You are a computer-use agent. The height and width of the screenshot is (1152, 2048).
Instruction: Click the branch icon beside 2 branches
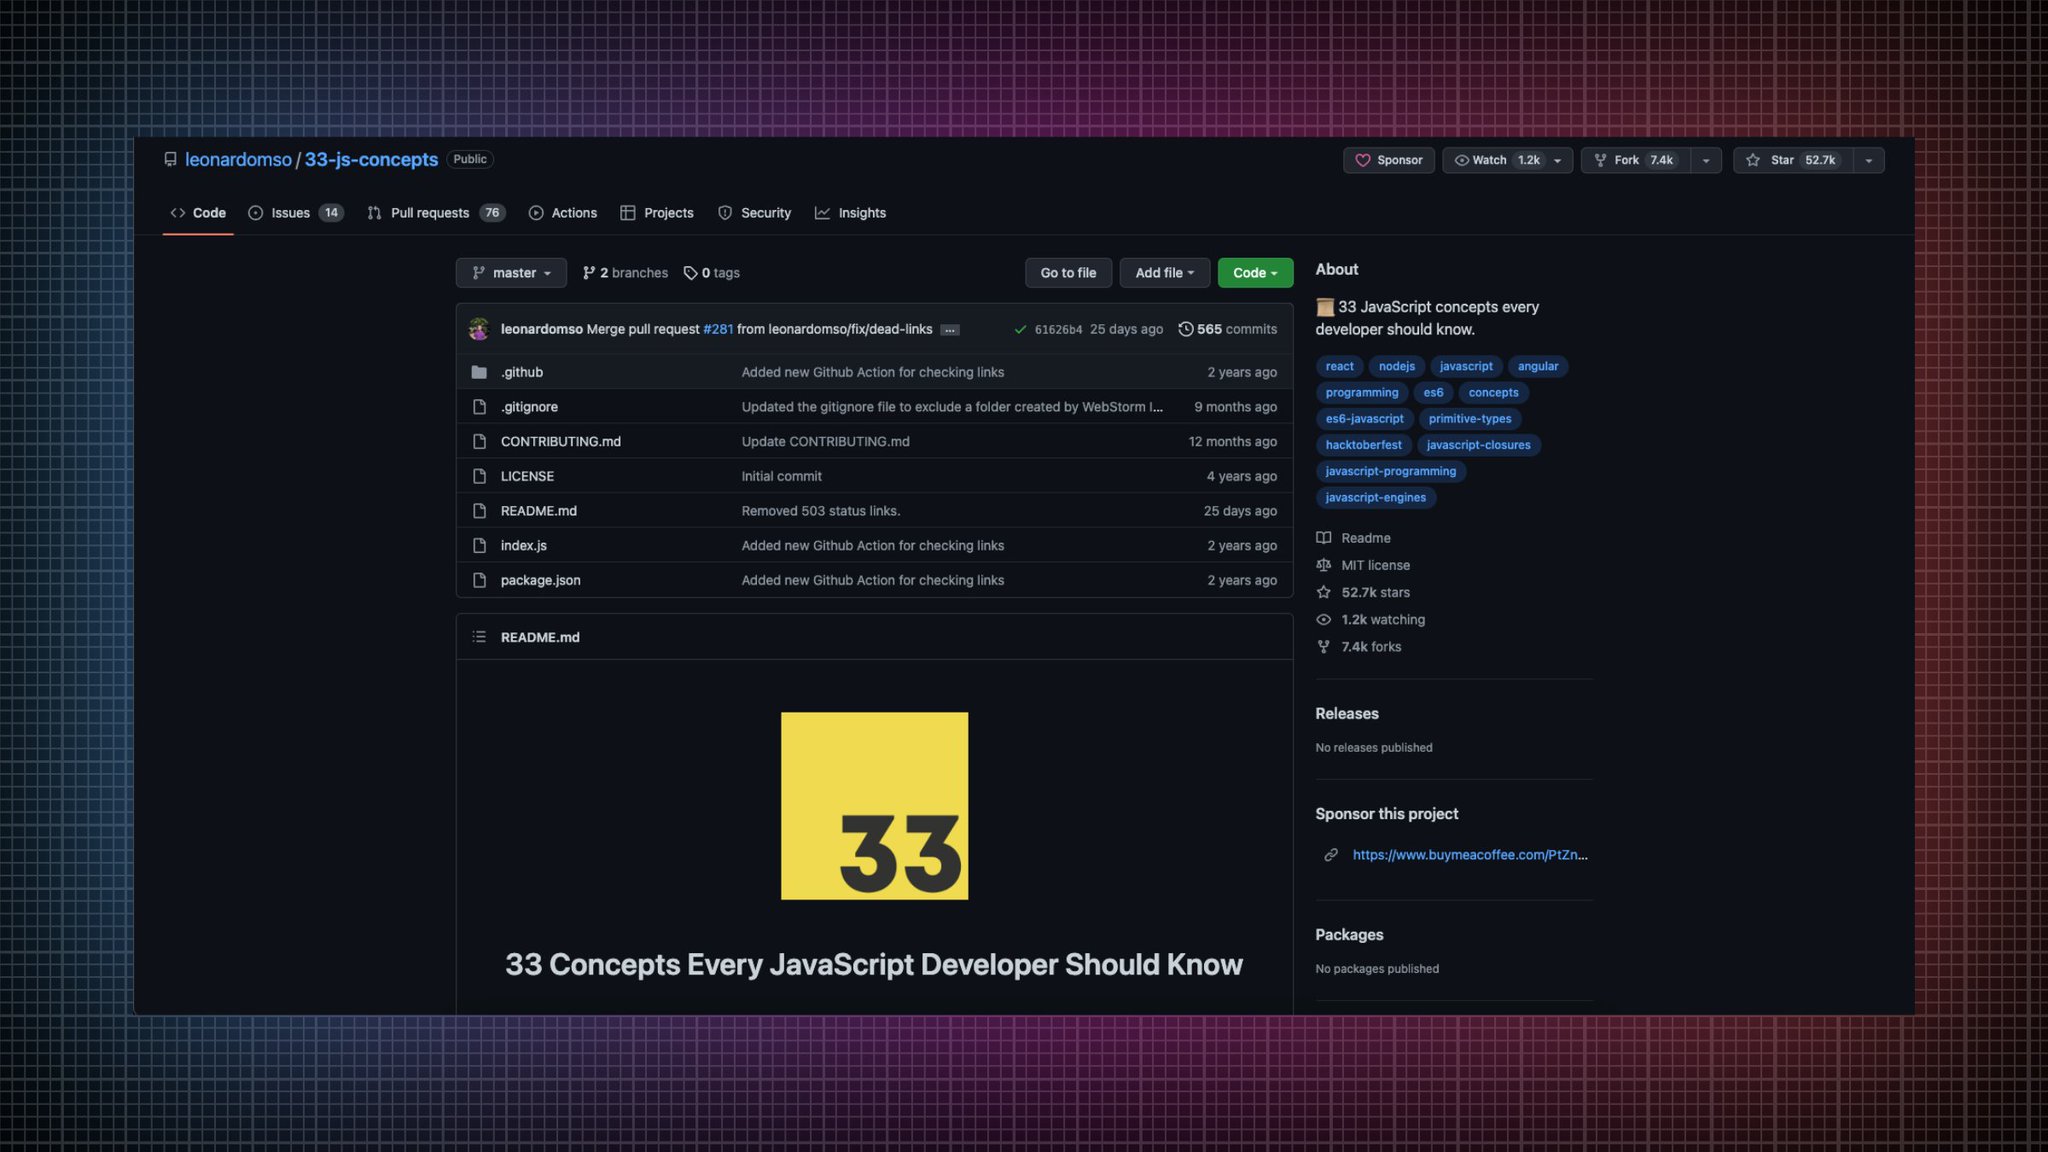(x=591, y=272)
